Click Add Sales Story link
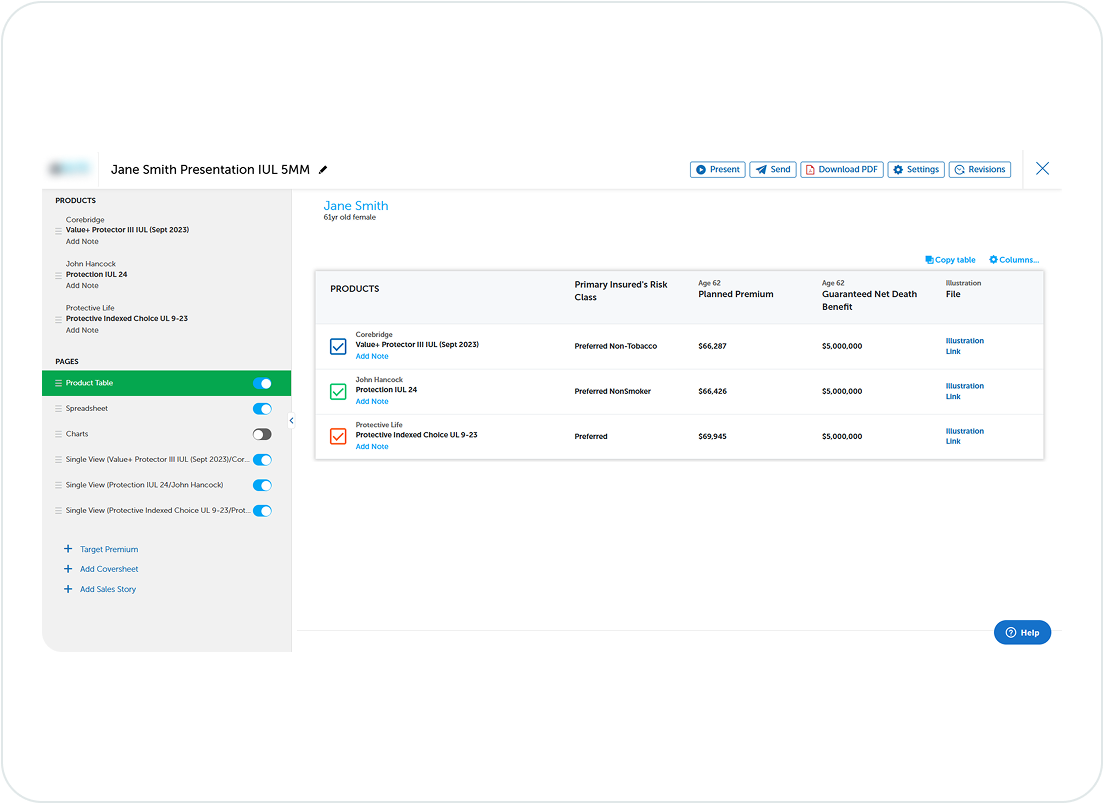This screenshot has width=1103, height=803. pyautogui.click(x=108, y=589)
